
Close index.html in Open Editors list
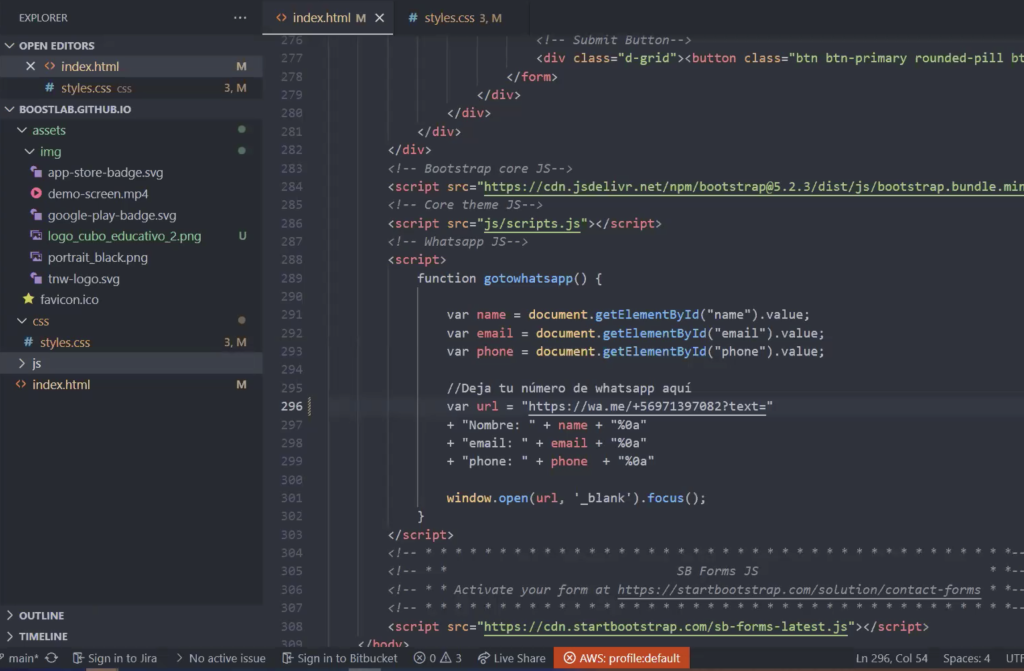tap(30, 66)
